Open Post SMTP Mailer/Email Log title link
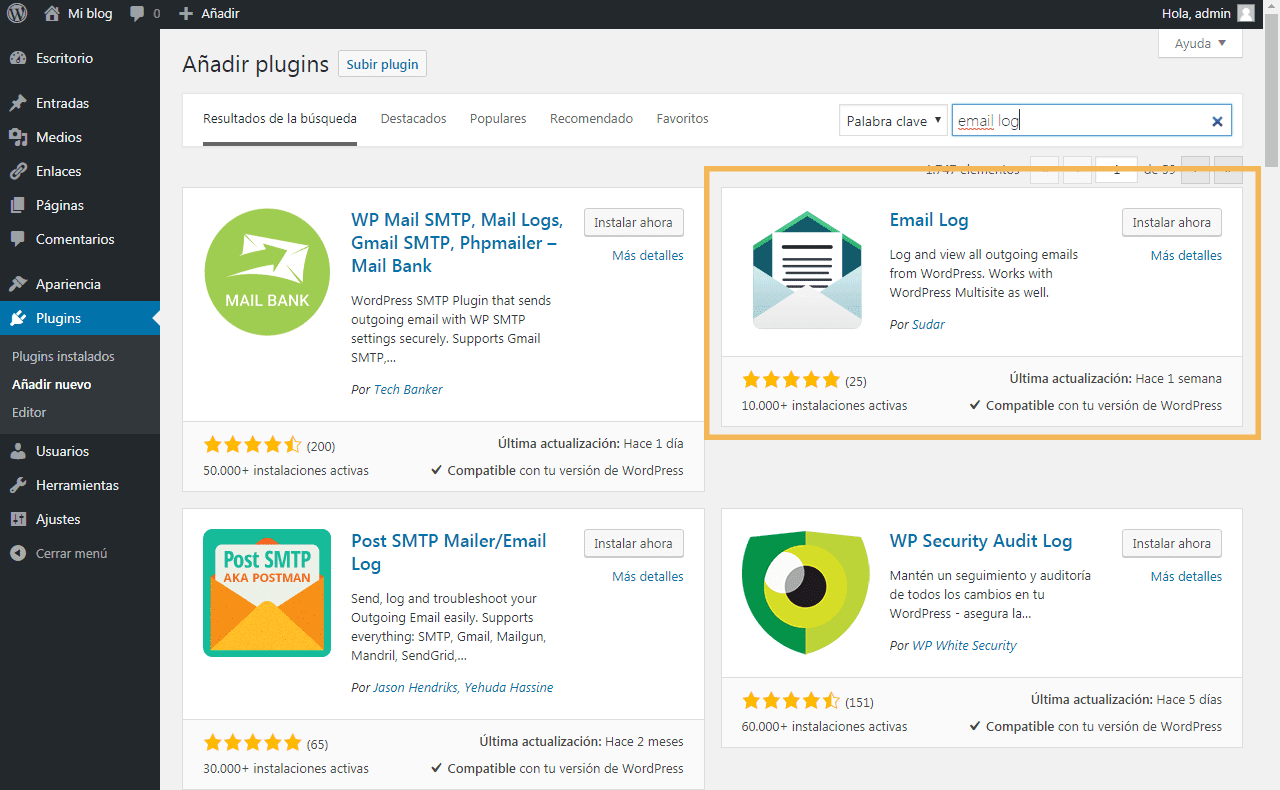The image size is (1280, 790). [449, 552]
